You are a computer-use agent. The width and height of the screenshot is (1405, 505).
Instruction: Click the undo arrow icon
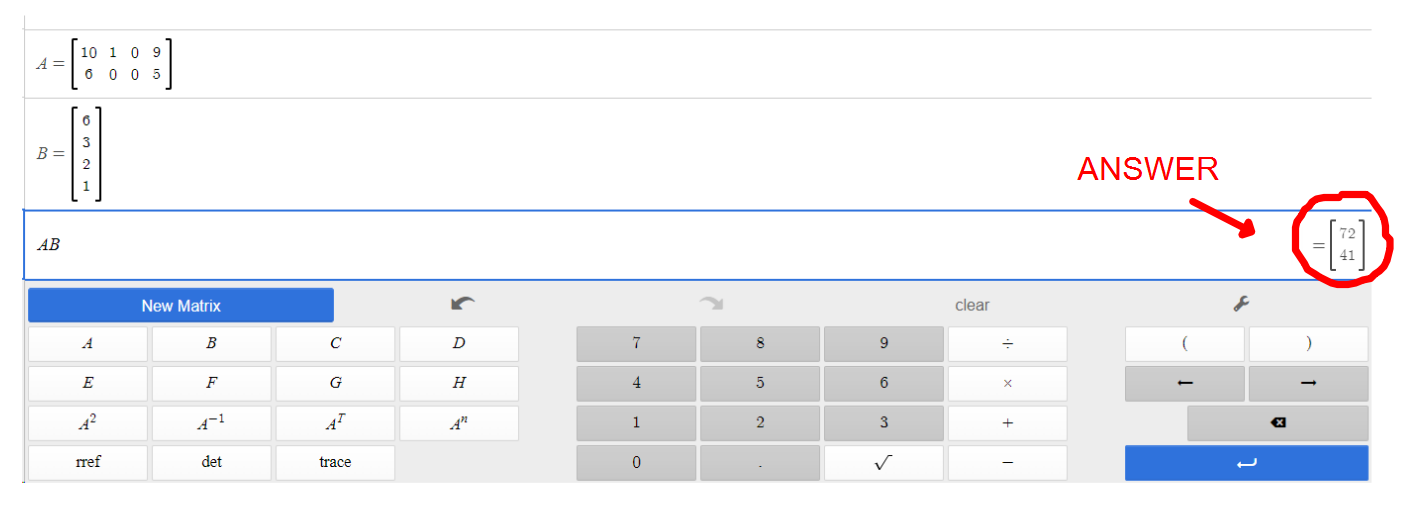coord(462,304)
